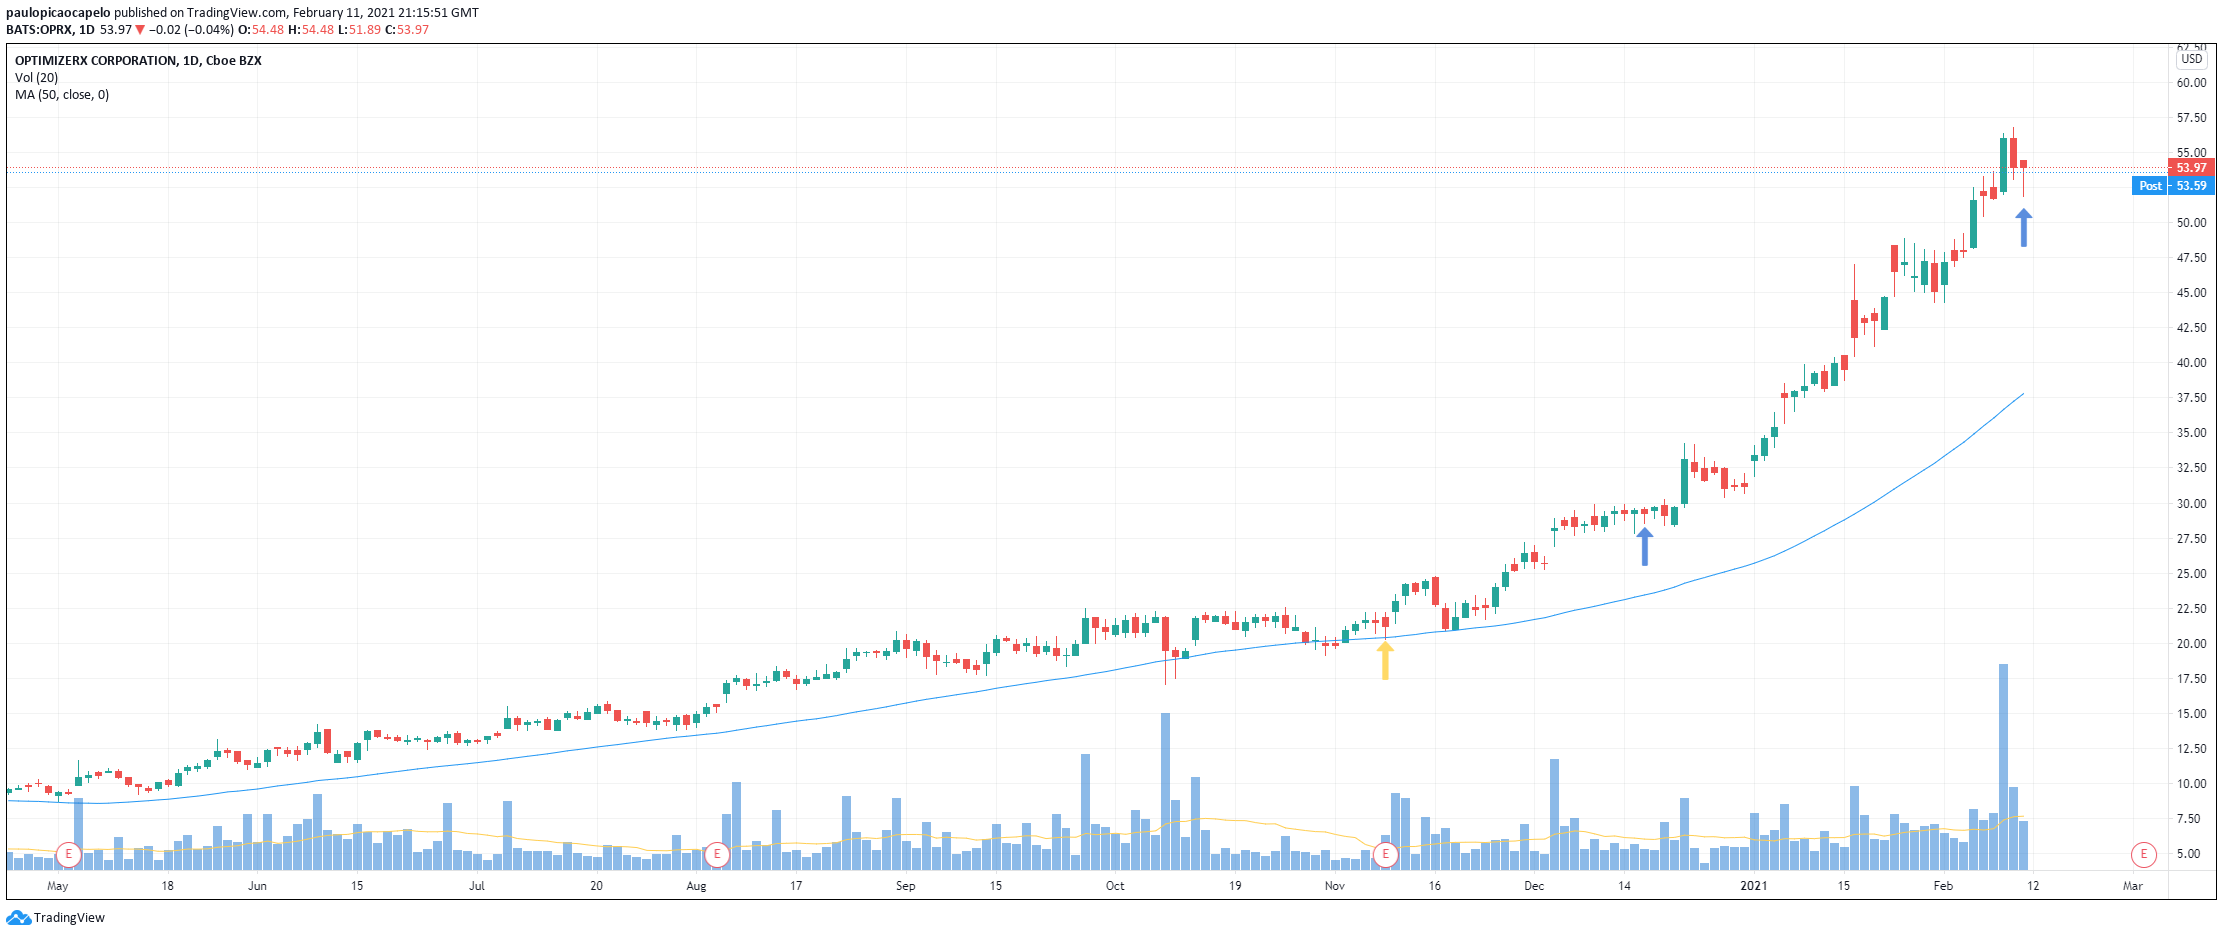Click the 50.00 price axis label
This screenshot has width=2223, height=936.
[x=2192, y=223]
